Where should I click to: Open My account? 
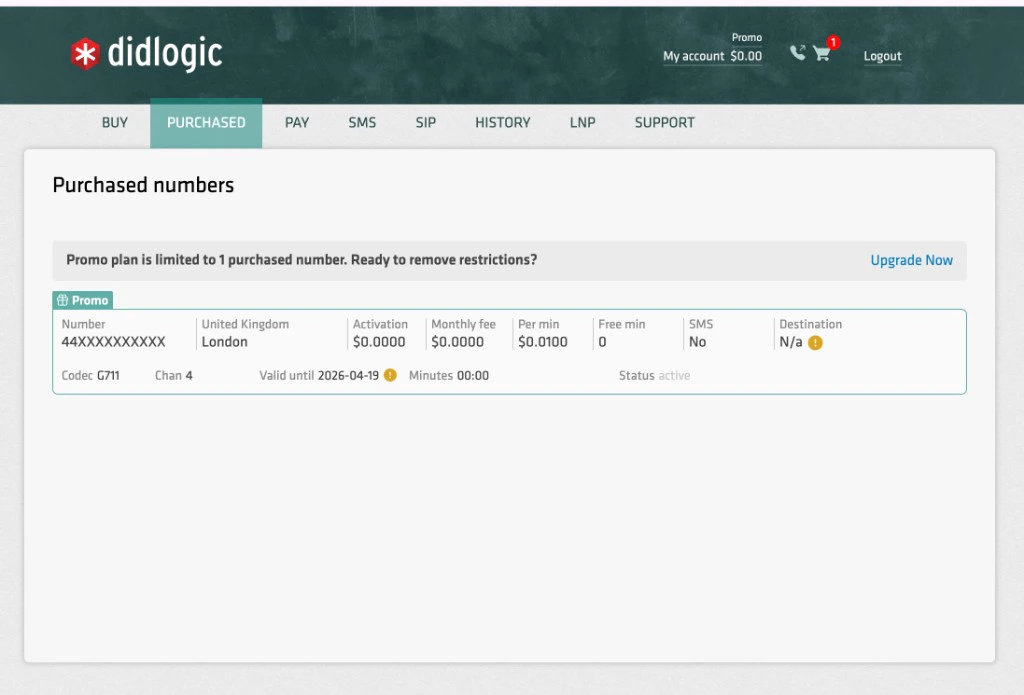[x=694, y=57]
